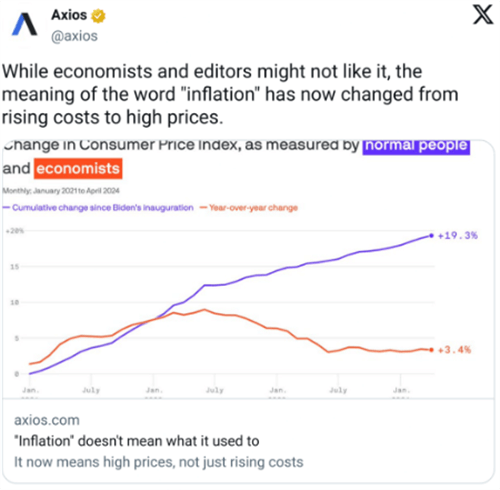The image size is (500, 490).
Task: Click the orange line endpoint dot at +3.4%
Action: [431, 350]
